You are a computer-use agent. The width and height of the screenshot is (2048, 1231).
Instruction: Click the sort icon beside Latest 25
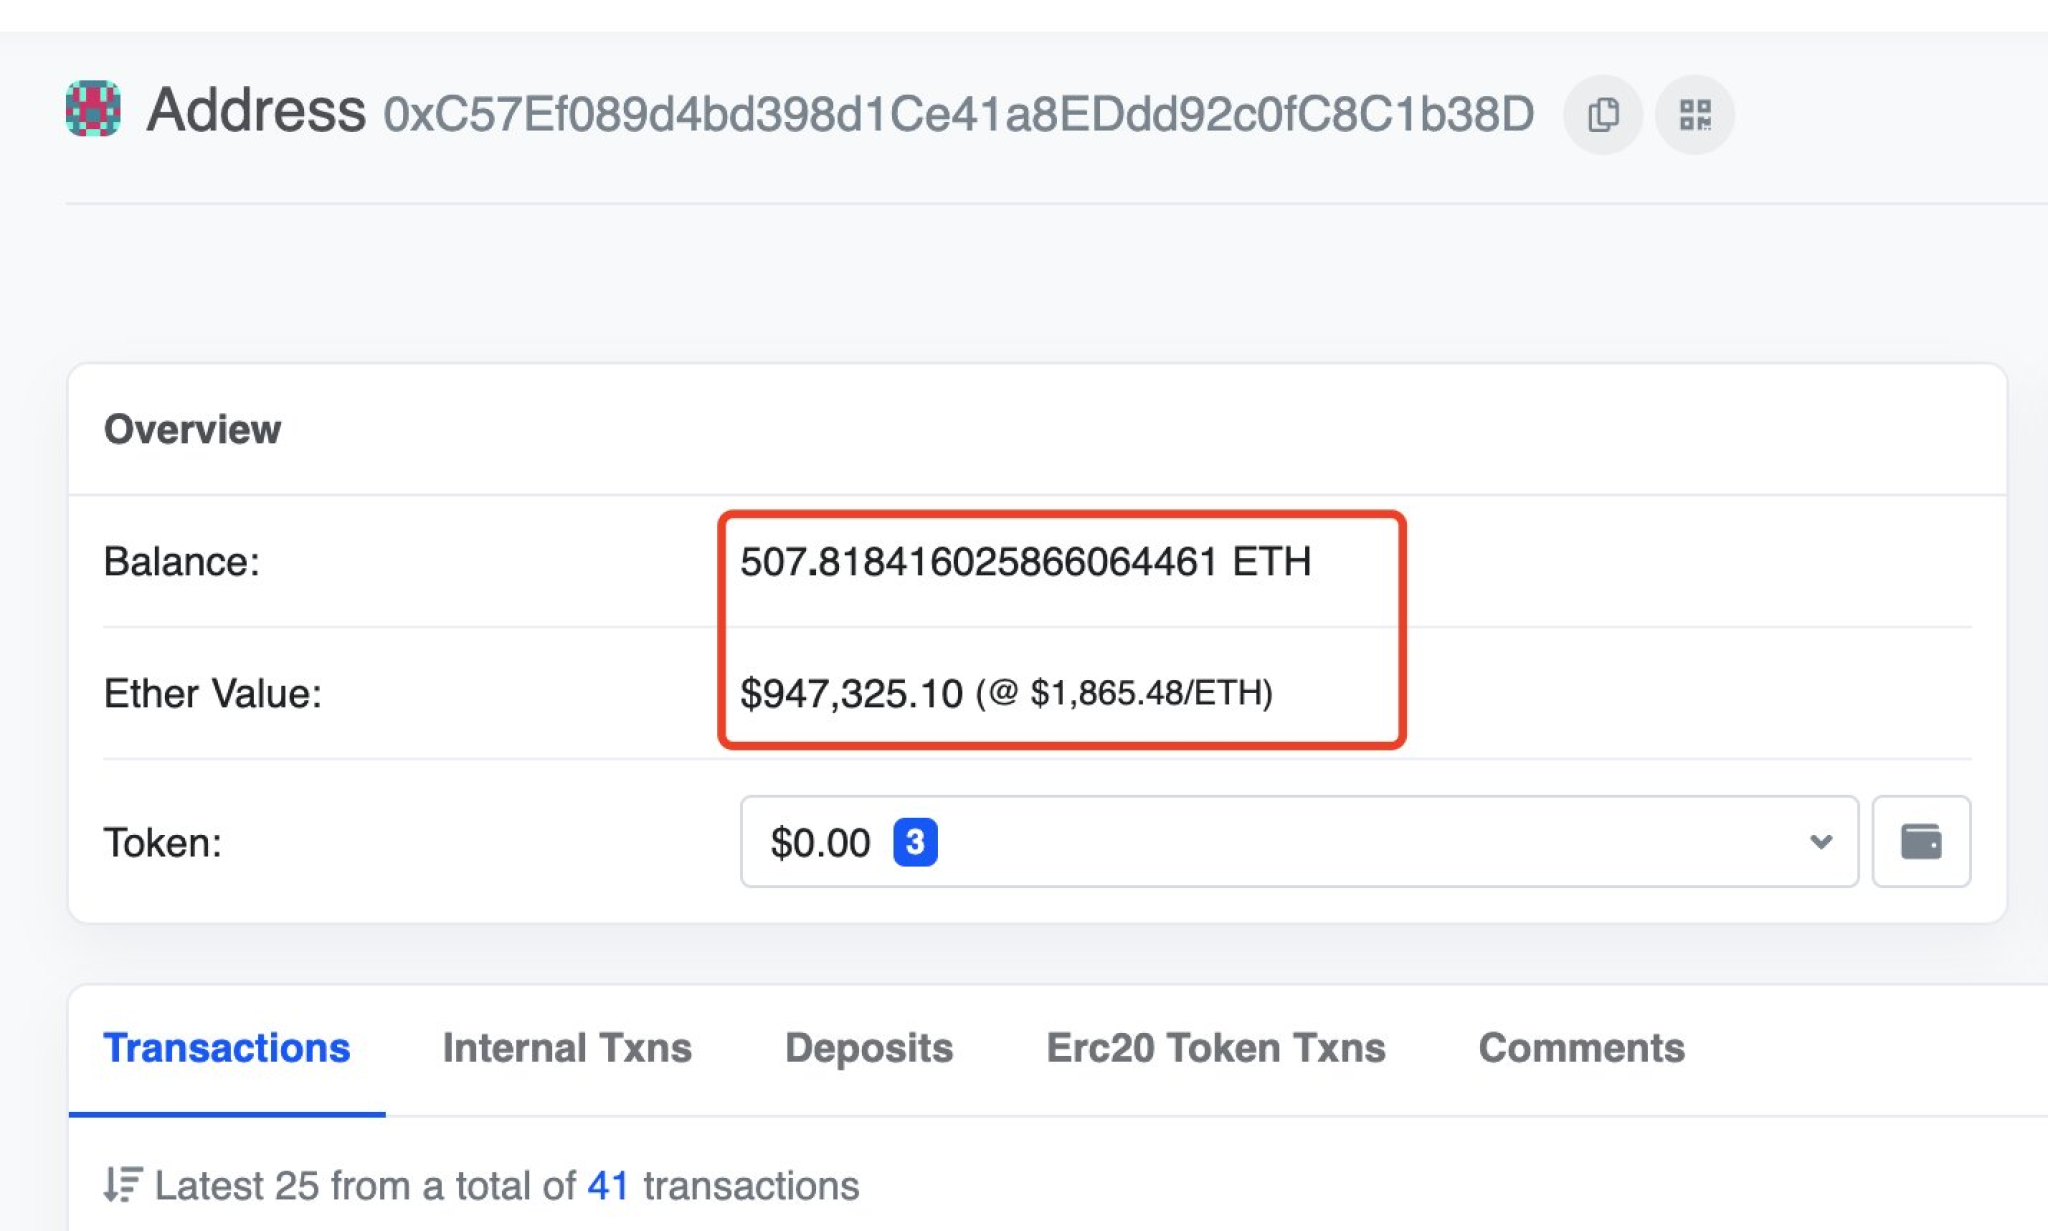[x=122, y=1185]
